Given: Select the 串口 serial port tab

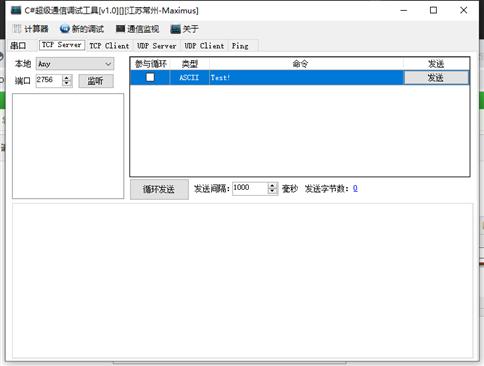Looking at the screenshot, I should [x=18, y=46].
